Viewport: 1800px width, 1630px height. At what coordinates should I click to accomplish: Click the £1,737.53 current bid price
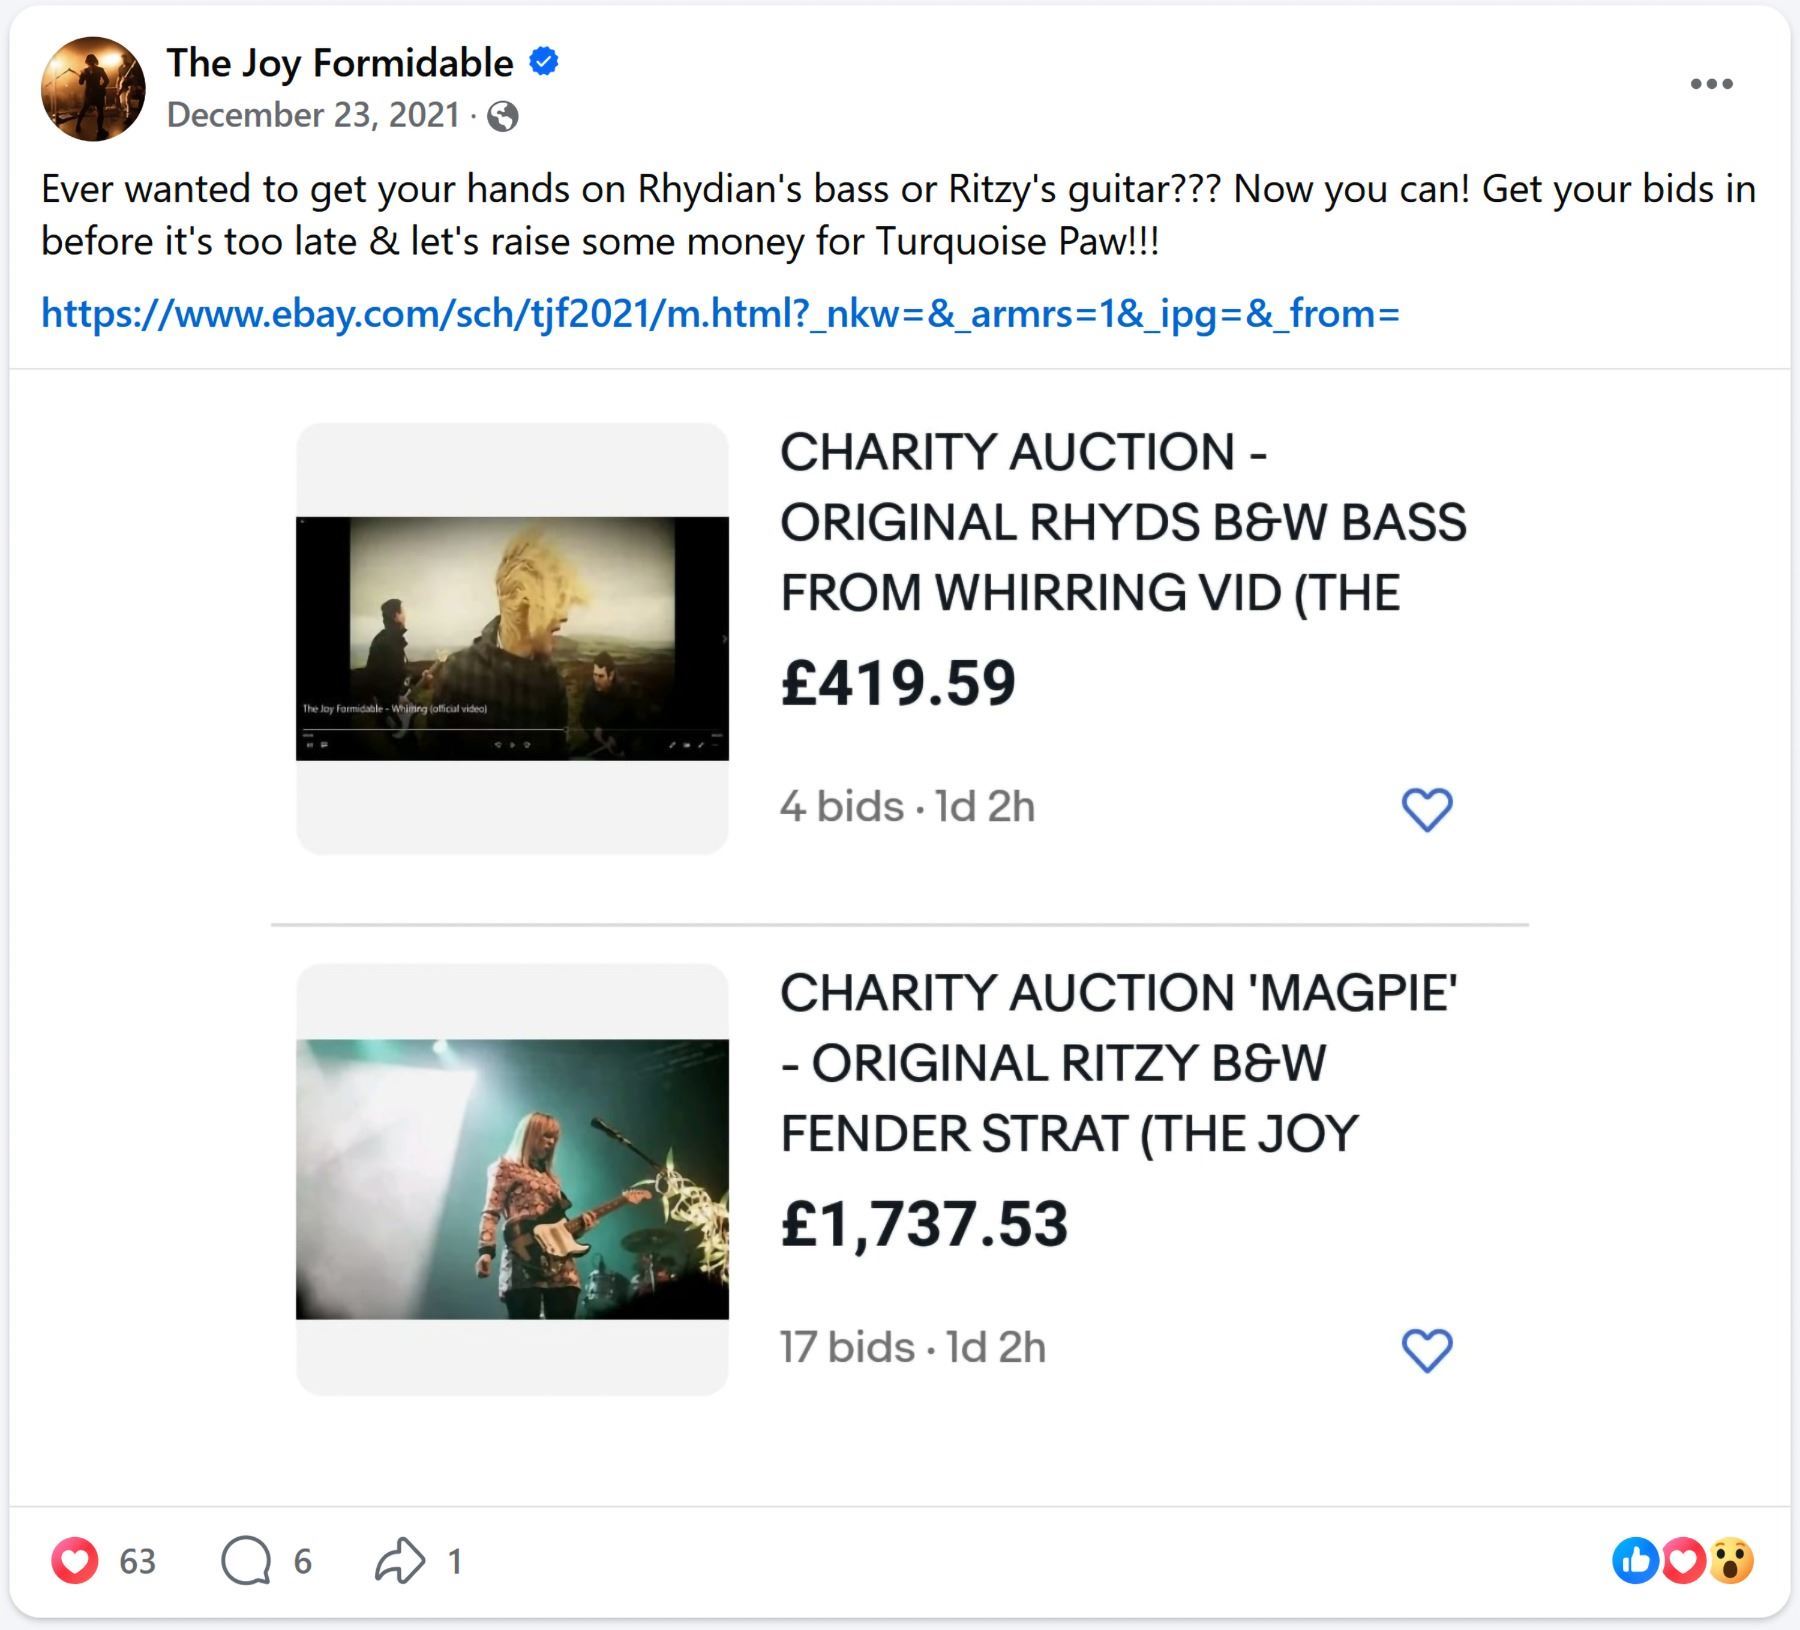pyautogui.click(x=924, y=1224)
